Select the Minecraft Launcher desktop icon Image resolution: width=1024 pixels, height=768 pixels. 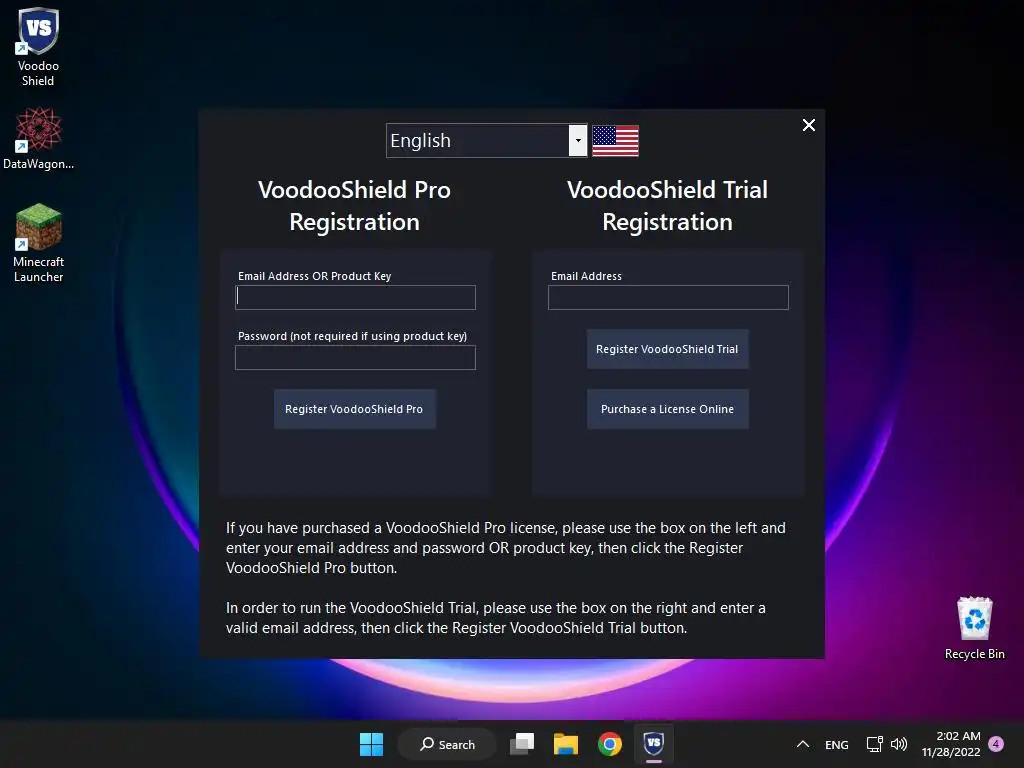pyautogui.click(x=39, y=243)
